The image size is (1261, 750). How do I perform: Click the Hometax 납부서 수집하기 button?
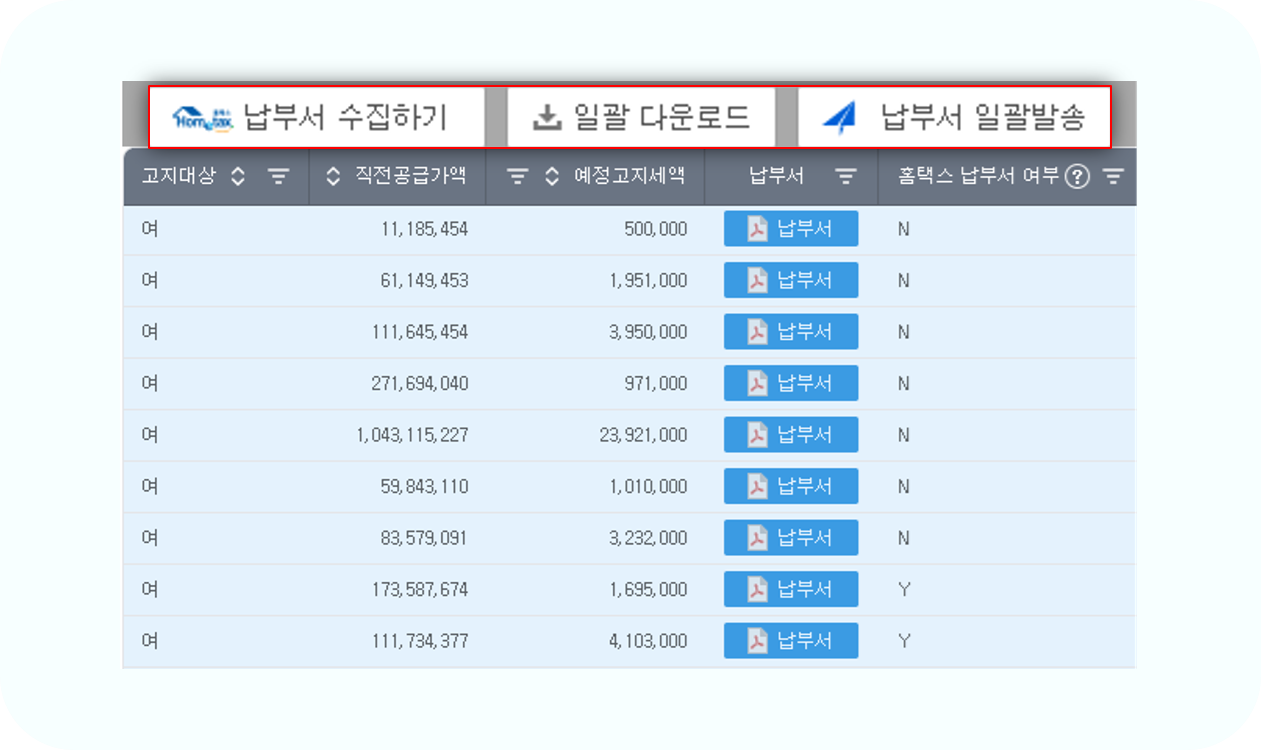click(316, 118)
